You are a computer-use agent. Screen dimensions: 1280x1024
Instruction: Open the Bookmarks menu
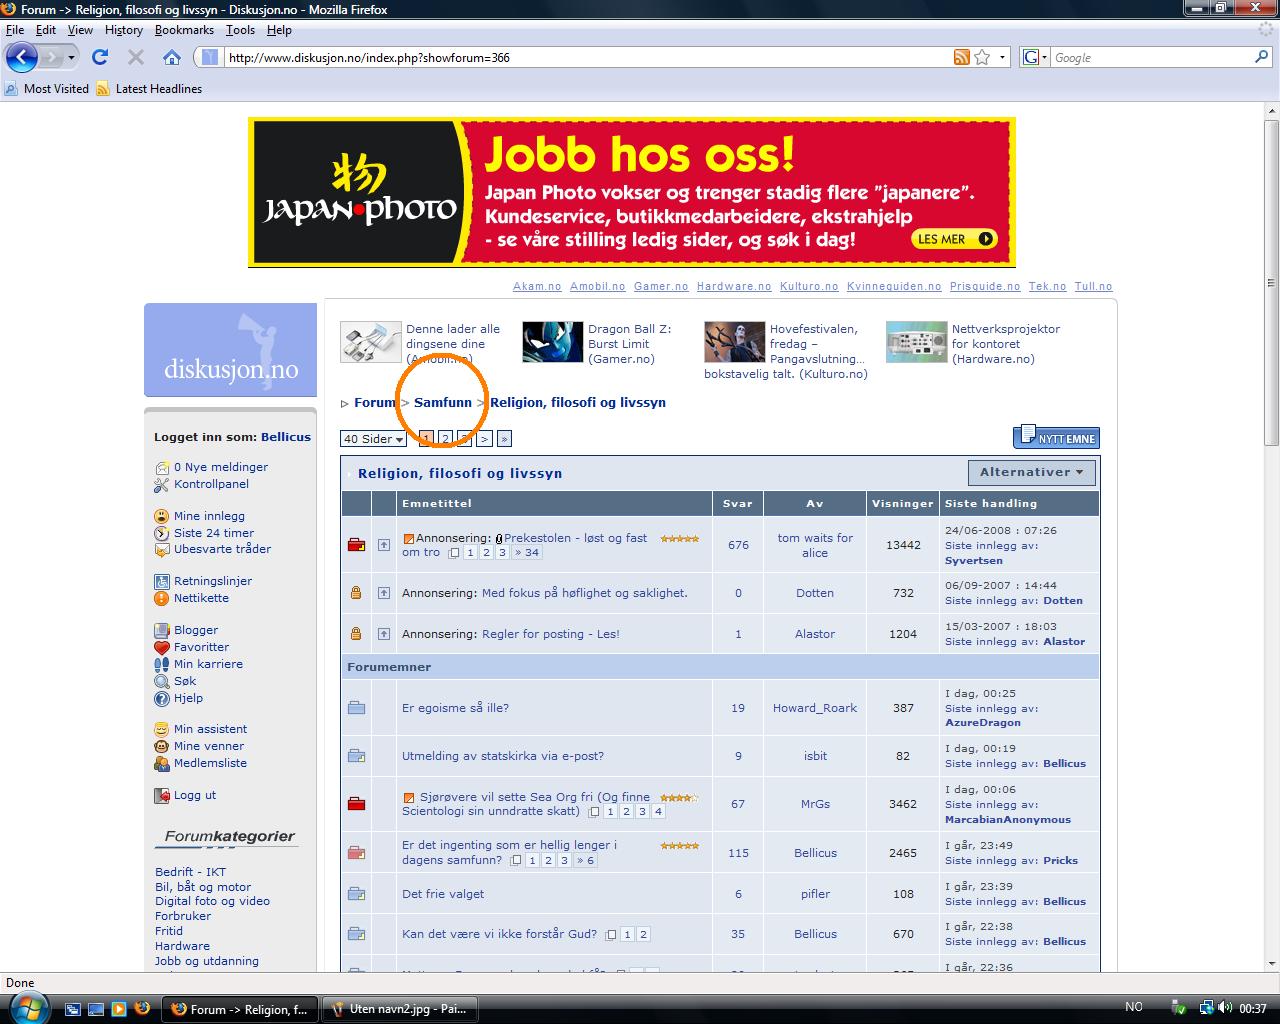[x=184, y=30]
